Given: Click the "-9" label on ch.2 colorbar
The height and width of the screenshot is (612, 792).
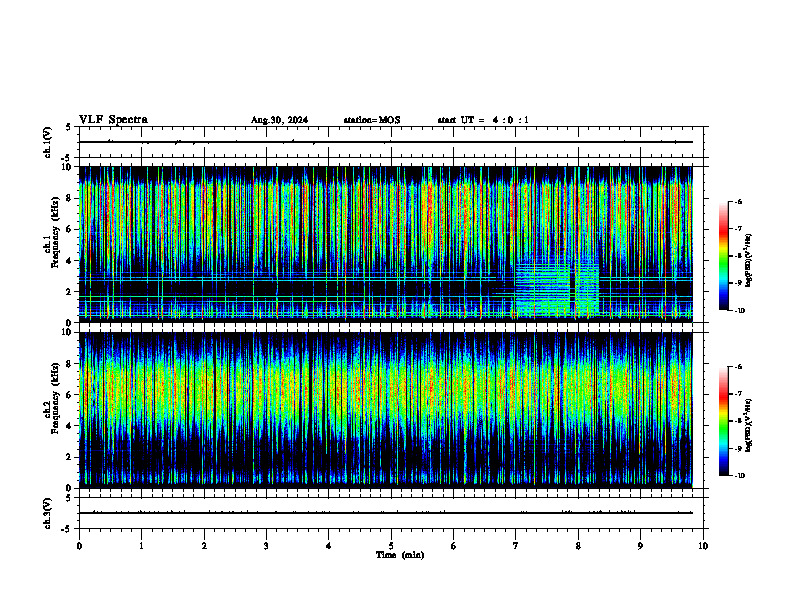Looking at the screenshot, I should [738, 448].
